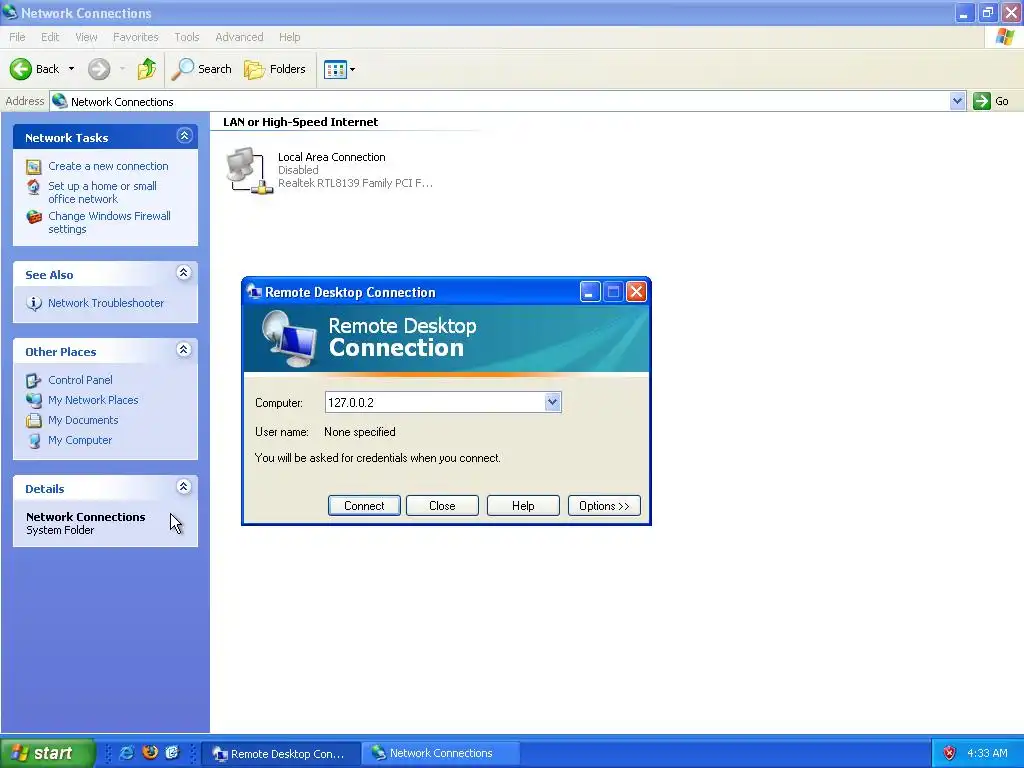Click the Network Troubleshooter info icon
Viewport: 1024px width, 768px height.
[x=34, y=303]
